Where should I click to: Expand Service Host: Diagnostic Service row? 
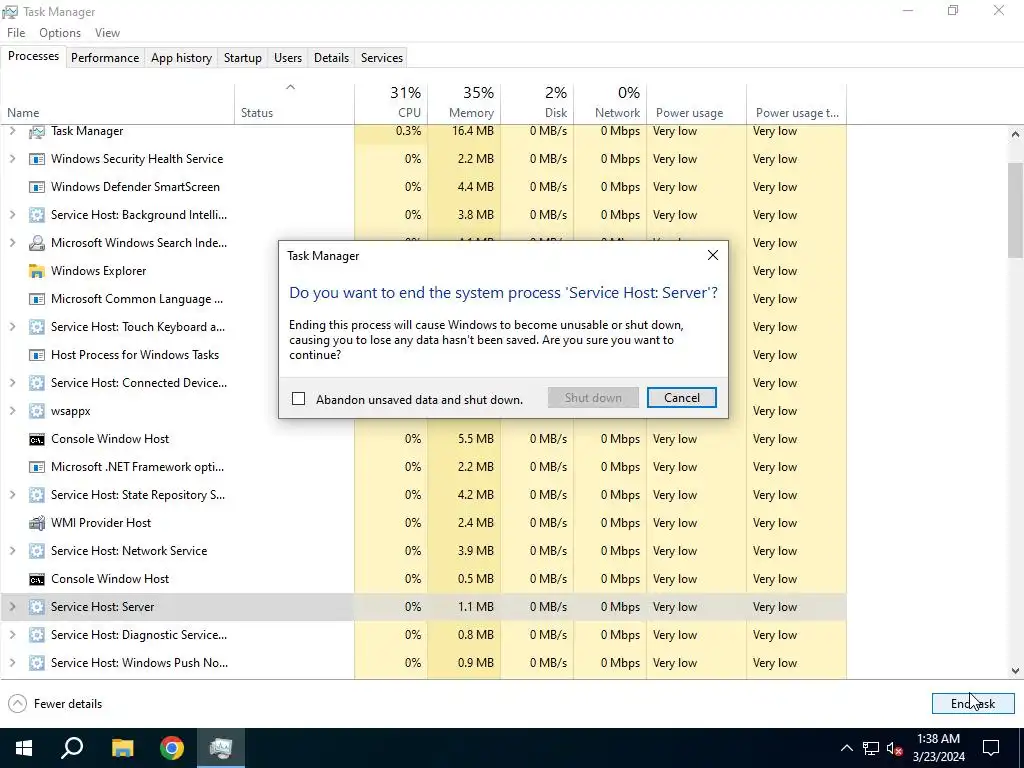12,635
